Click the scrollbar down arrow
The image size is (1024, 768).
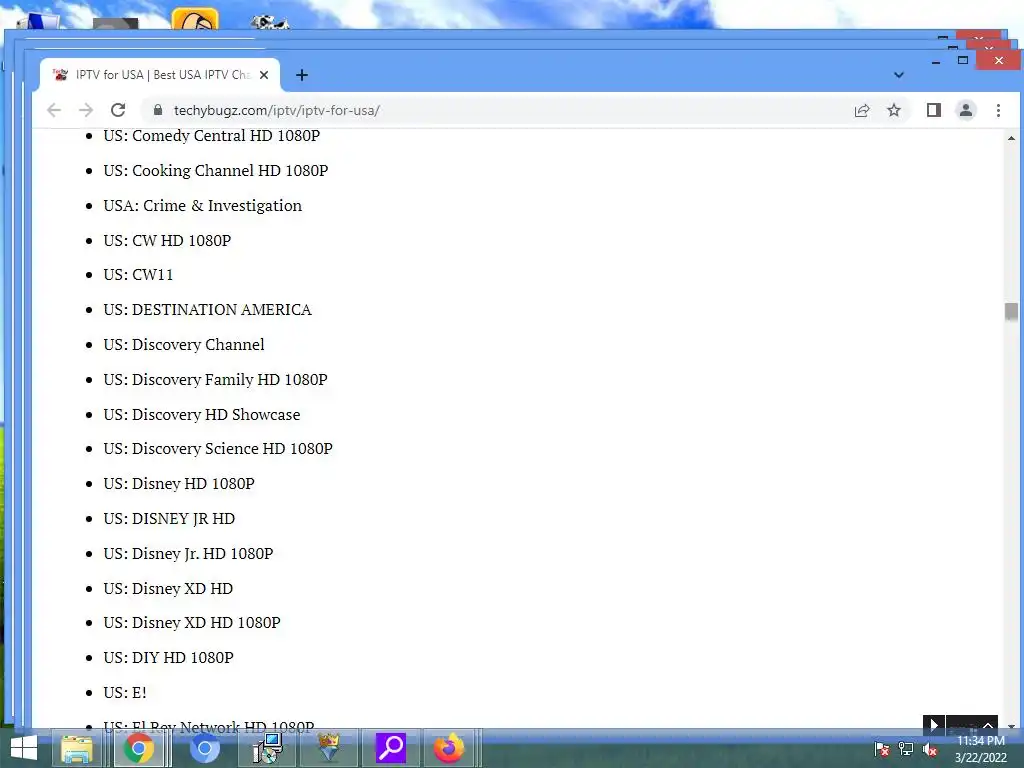click(1011, 726)
